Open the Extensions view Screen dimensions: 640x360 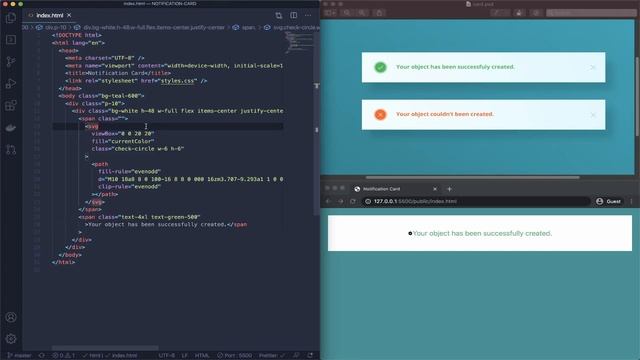[x=11, y=106]
